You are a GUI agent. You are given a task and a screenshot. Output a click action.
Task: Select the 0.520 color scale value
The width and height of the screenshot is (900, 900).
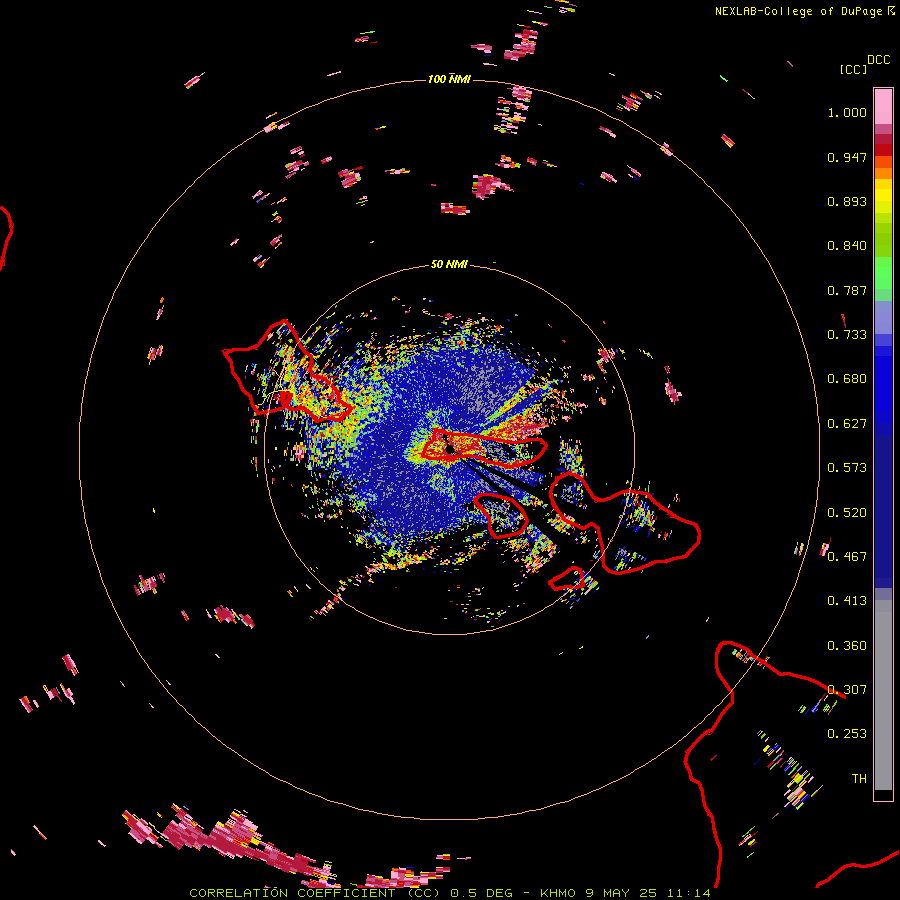pyautogui.click(x=847, y=513)
